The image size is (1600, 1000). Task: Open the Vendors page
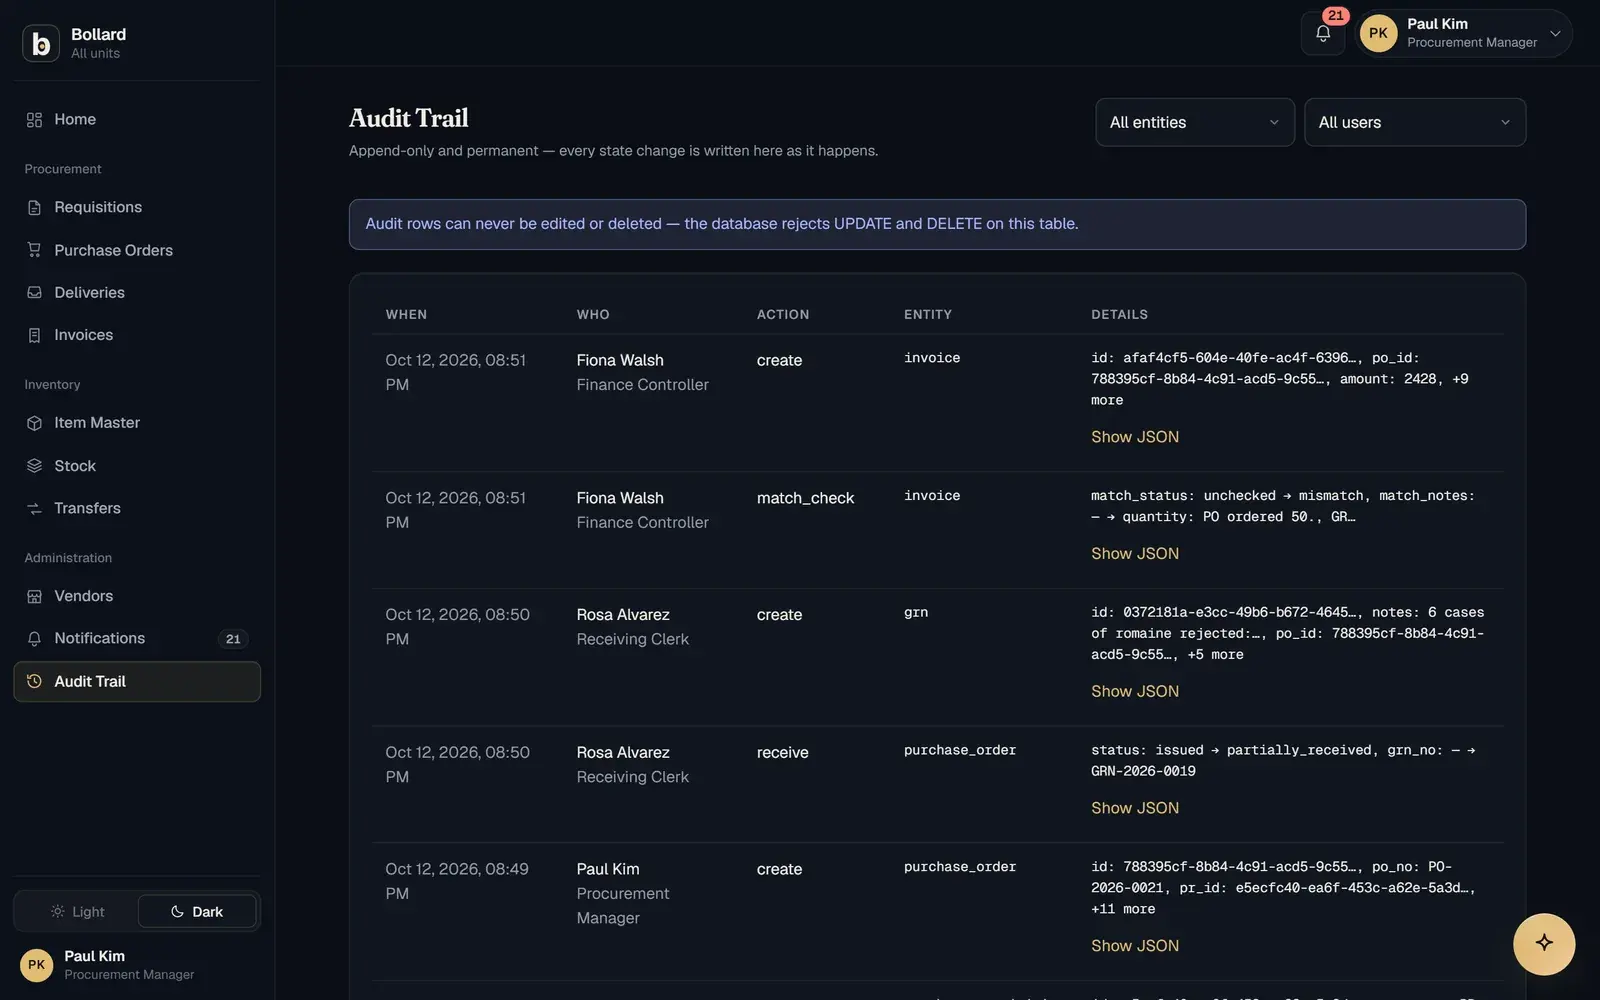coord(137,596)
